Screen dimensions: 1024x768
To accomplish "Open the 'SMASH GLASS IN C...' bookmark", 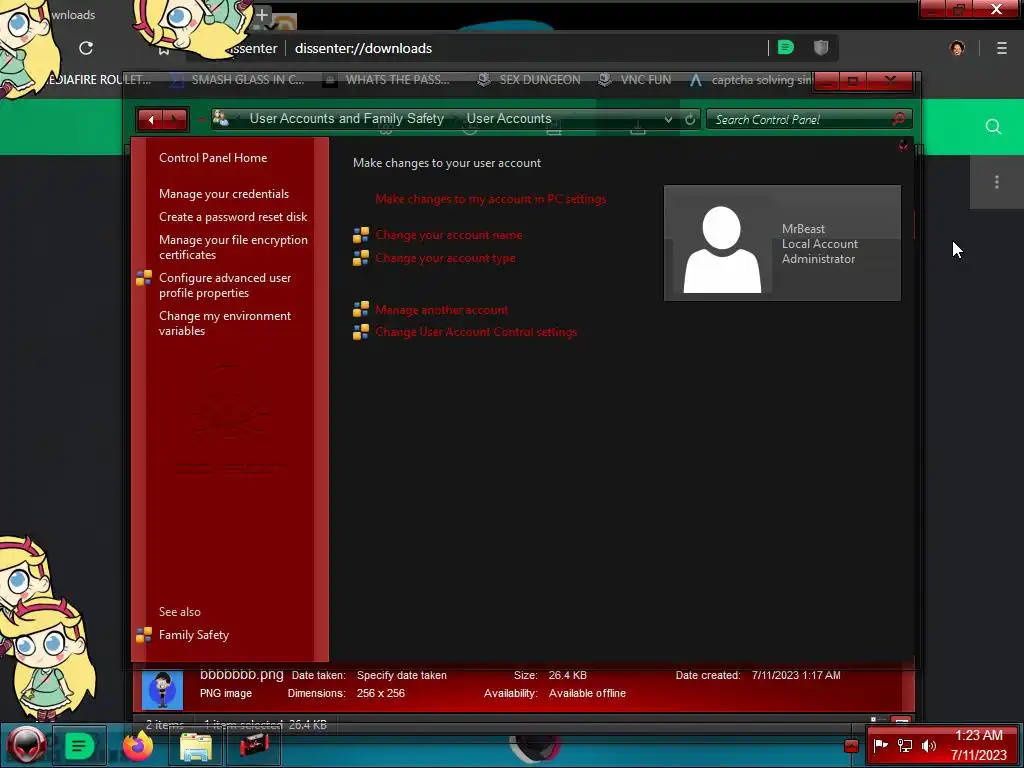I will point(237,80).
